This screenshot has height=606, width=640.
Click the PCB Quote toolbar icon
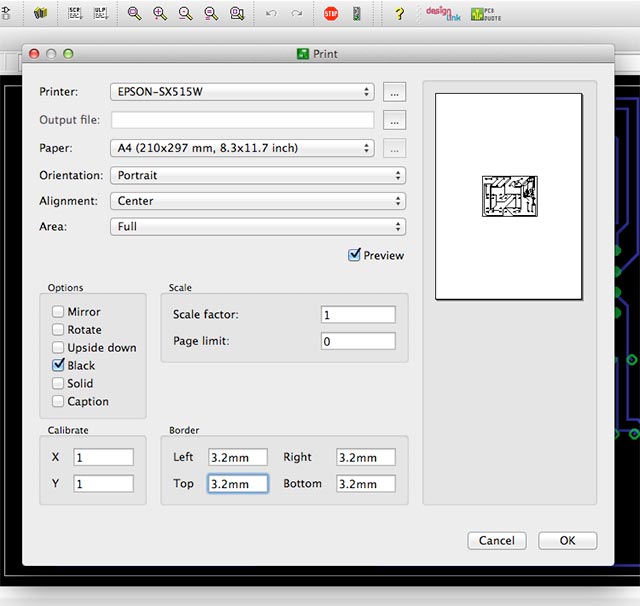click(x=486, y=14)
